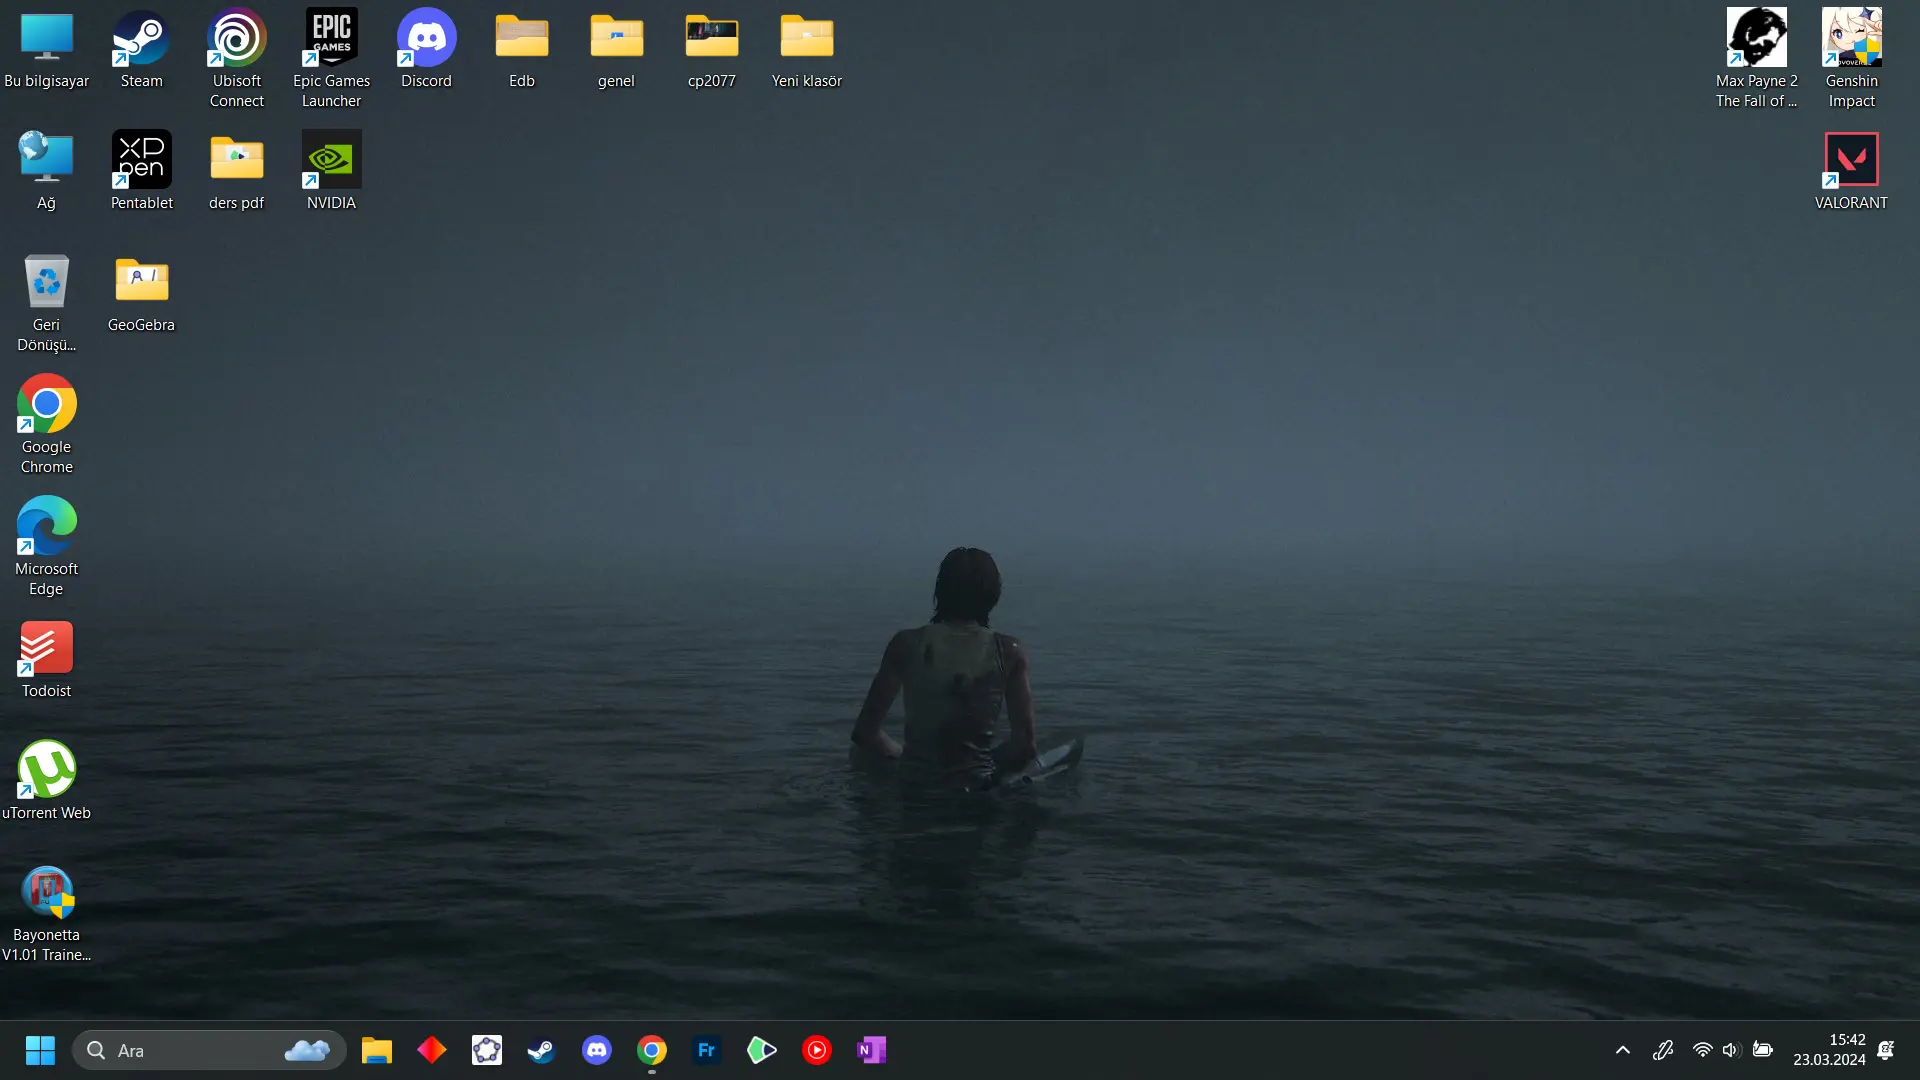Select the Geri Dönüşüm recycle bin

[x=47, y=303]
